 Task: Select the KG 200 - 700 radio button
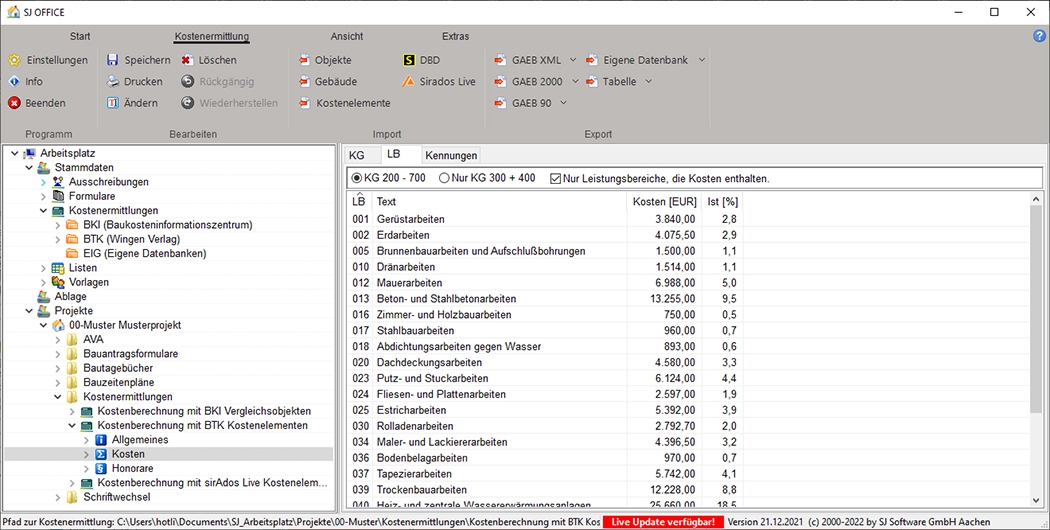[x=357, y=178]
